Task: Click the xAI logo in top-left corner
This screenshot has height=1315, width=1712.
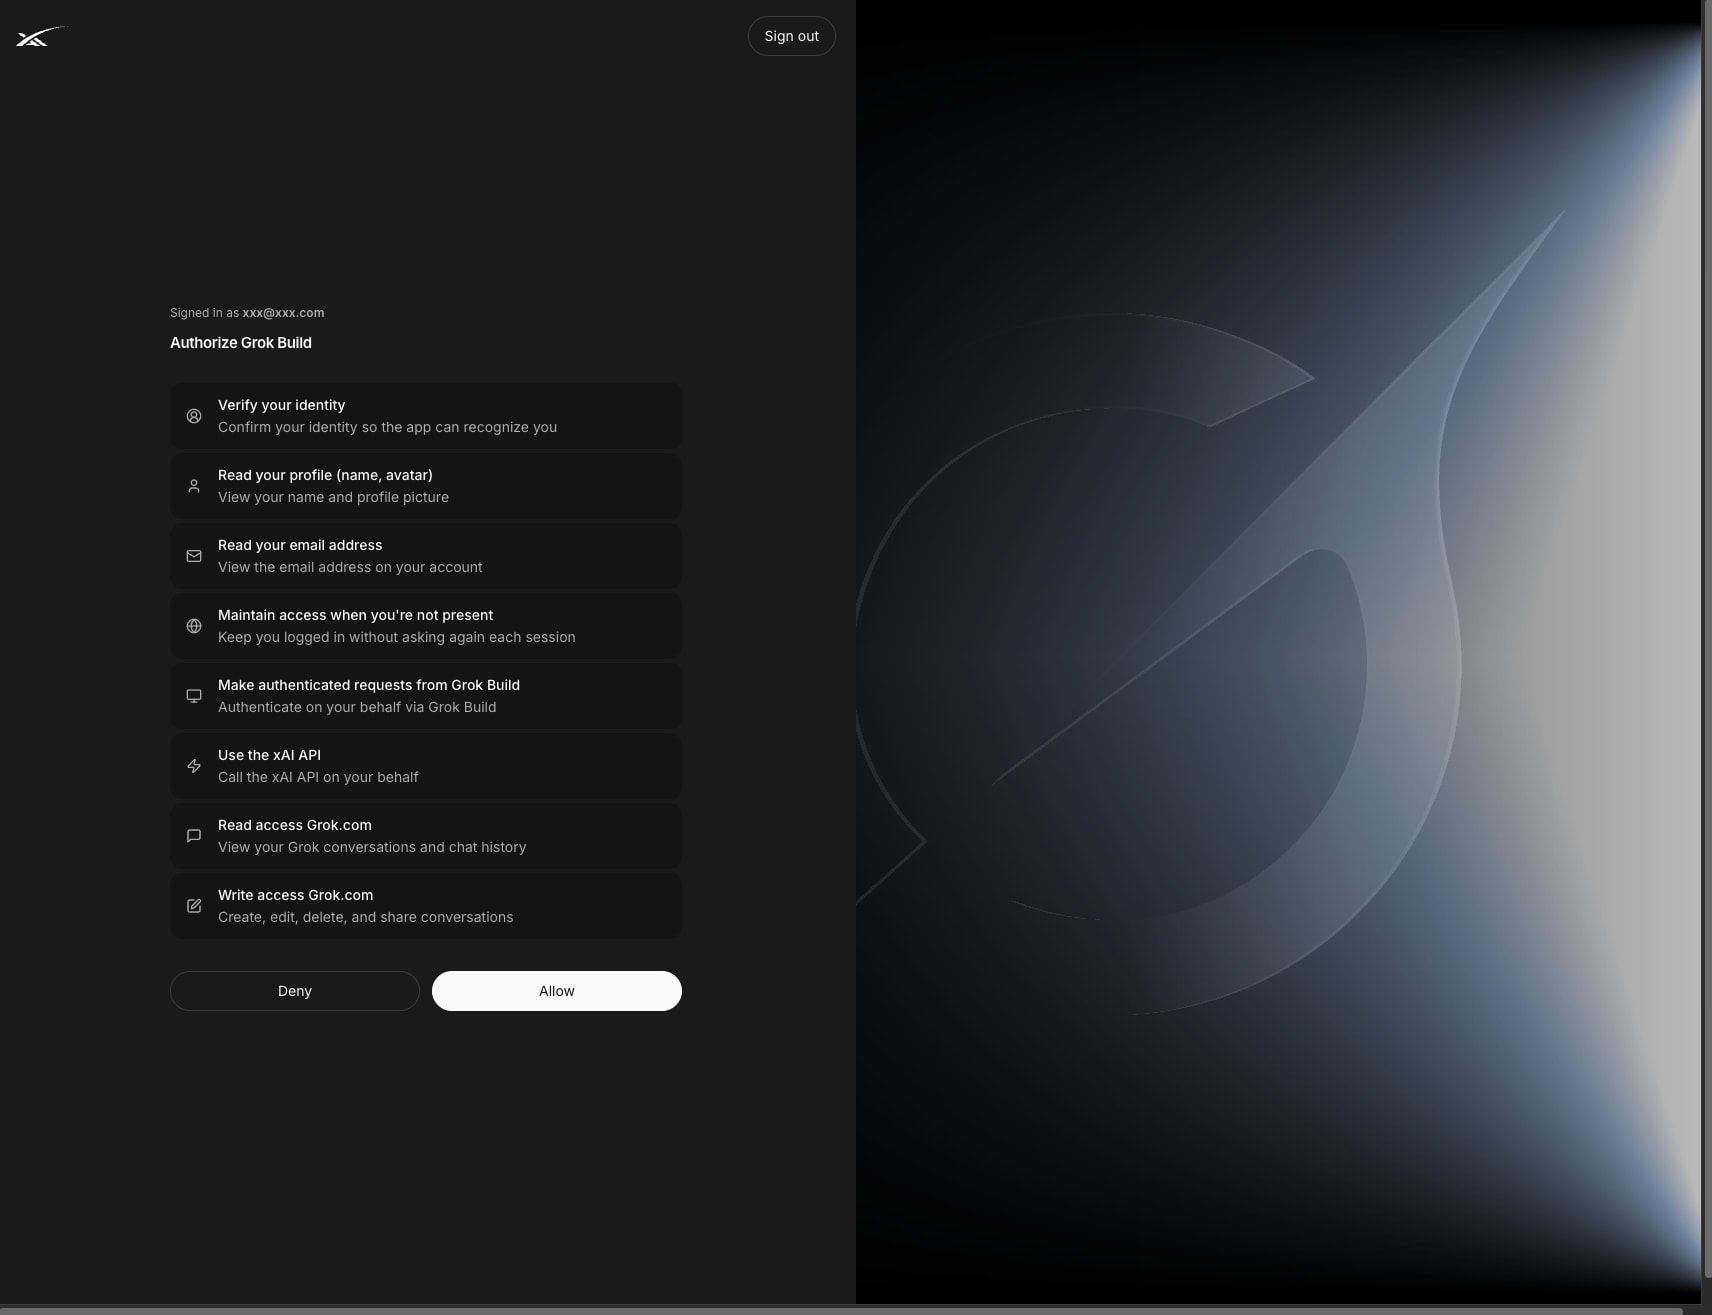Action: coord(40,37)
